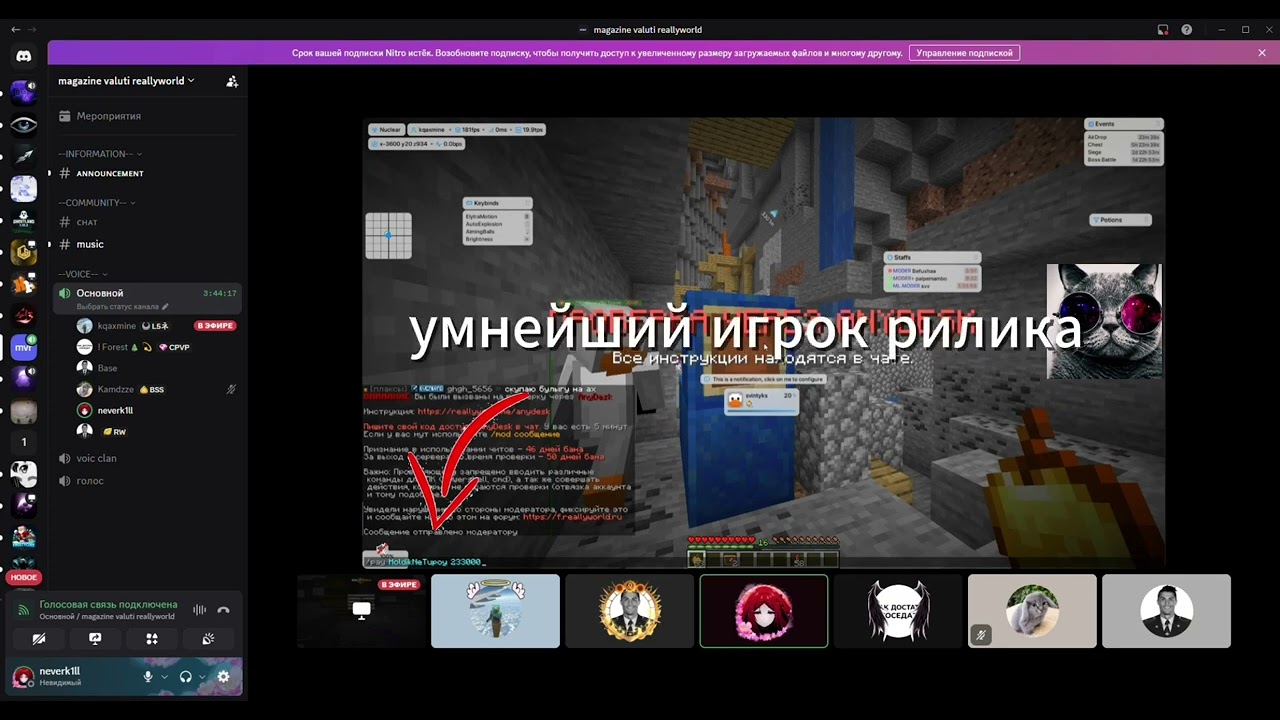Click Управление подпиской button
The image size is (1280, 720).
(x=964, y=53)
